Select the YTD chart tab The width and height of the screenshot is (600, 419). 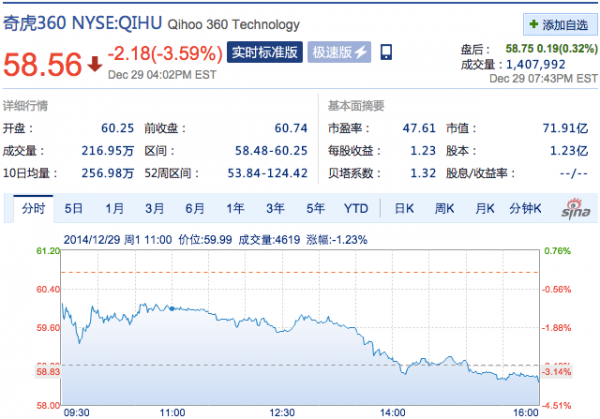click(x=356, y=209)
